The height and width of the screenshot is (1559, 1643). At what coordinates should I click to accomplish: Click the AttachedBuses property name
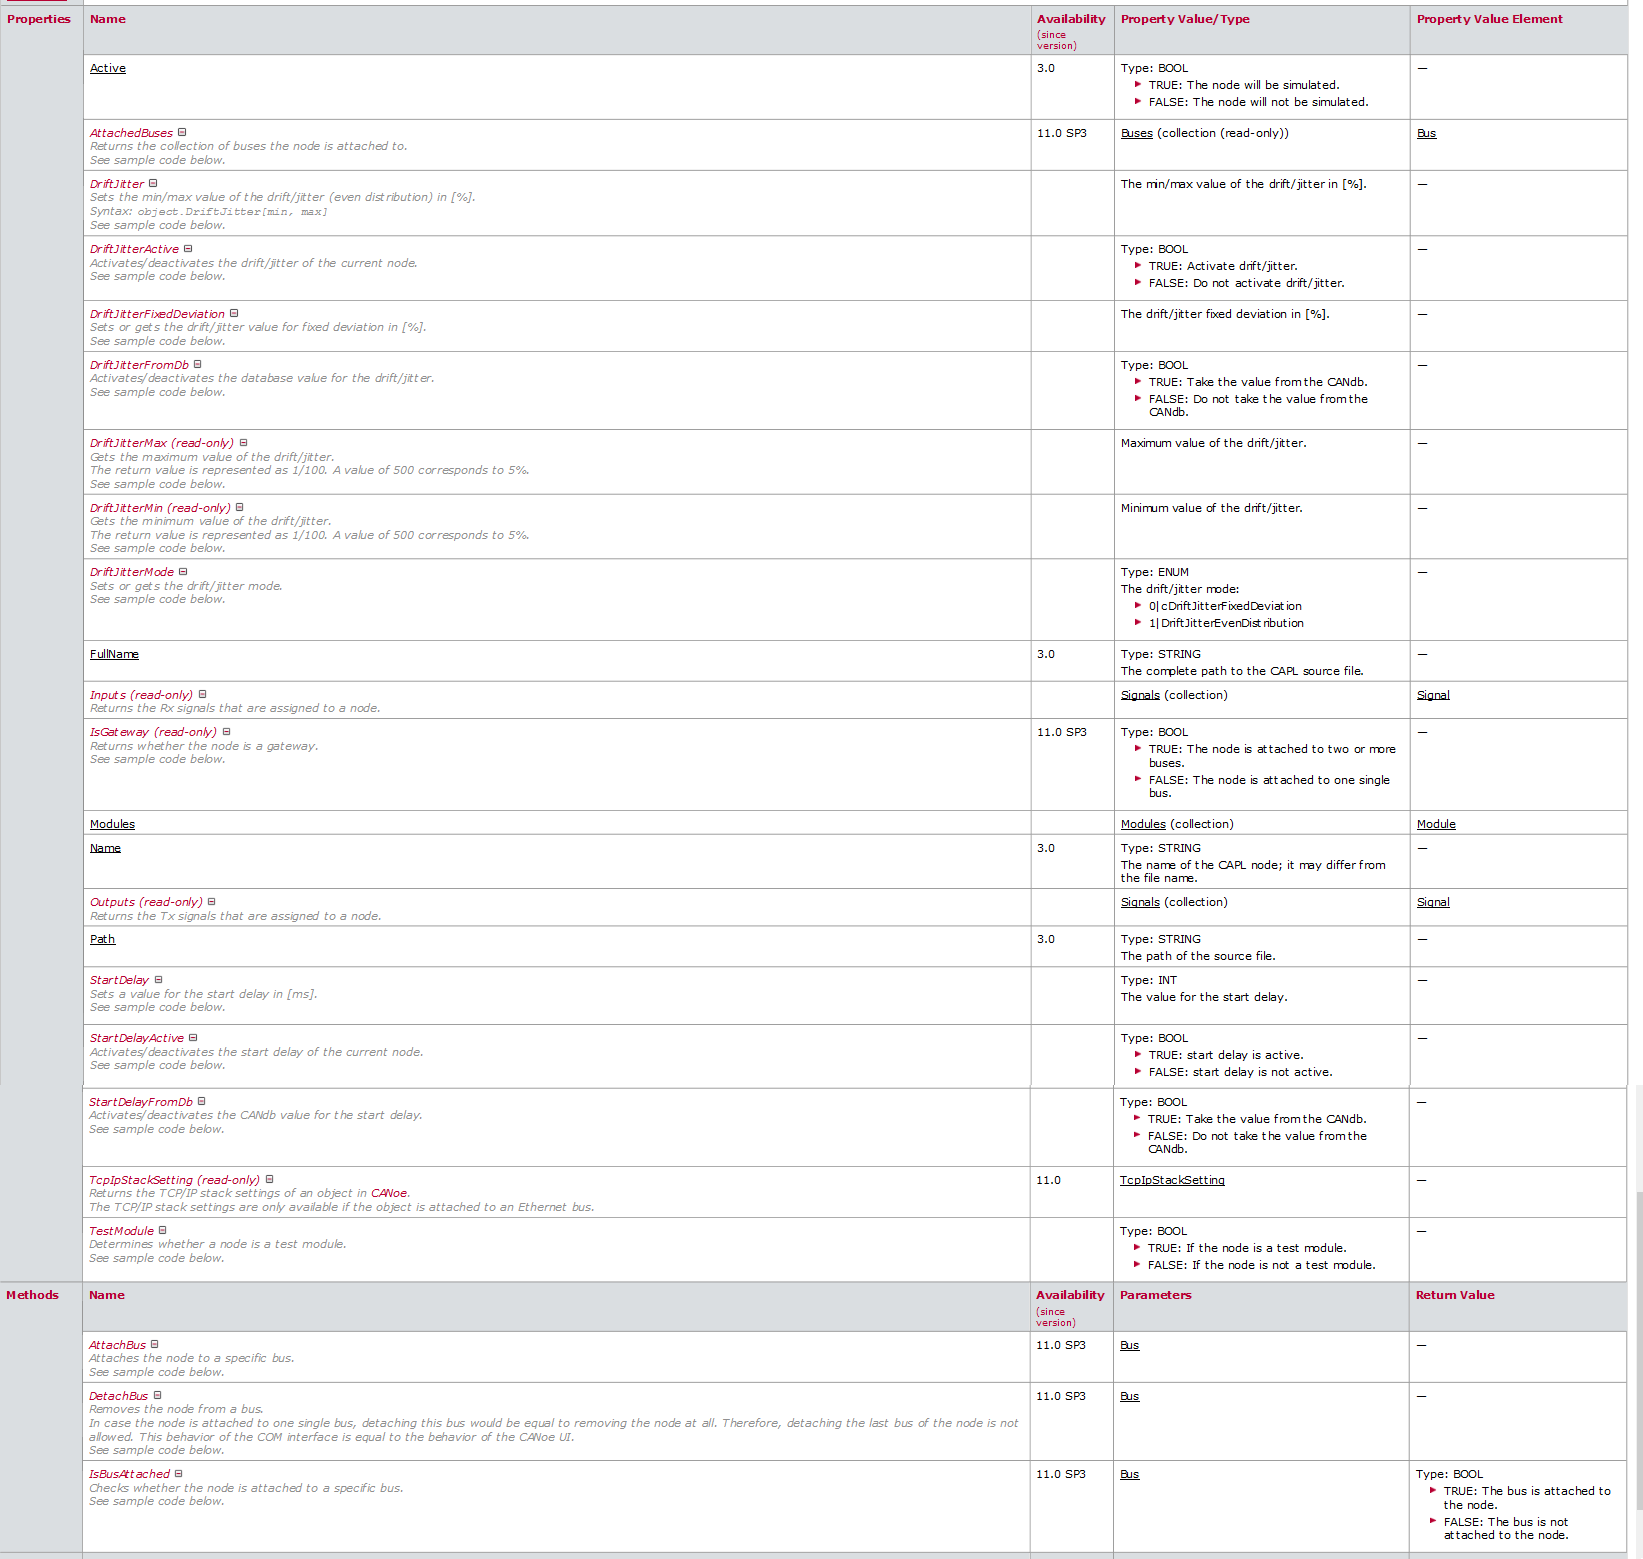click(x=131, y=133)
